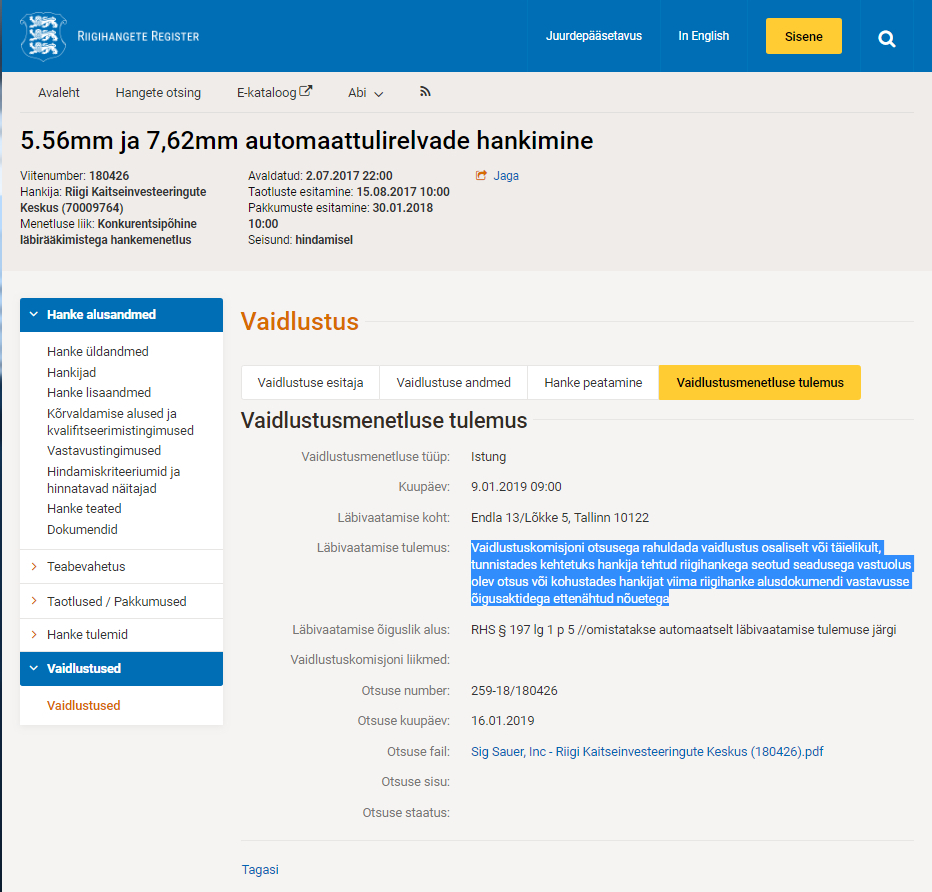Viewport: 932px width, 892px height.
Task: Open the Hanke peatamine tab
Action: click(593, 383)
